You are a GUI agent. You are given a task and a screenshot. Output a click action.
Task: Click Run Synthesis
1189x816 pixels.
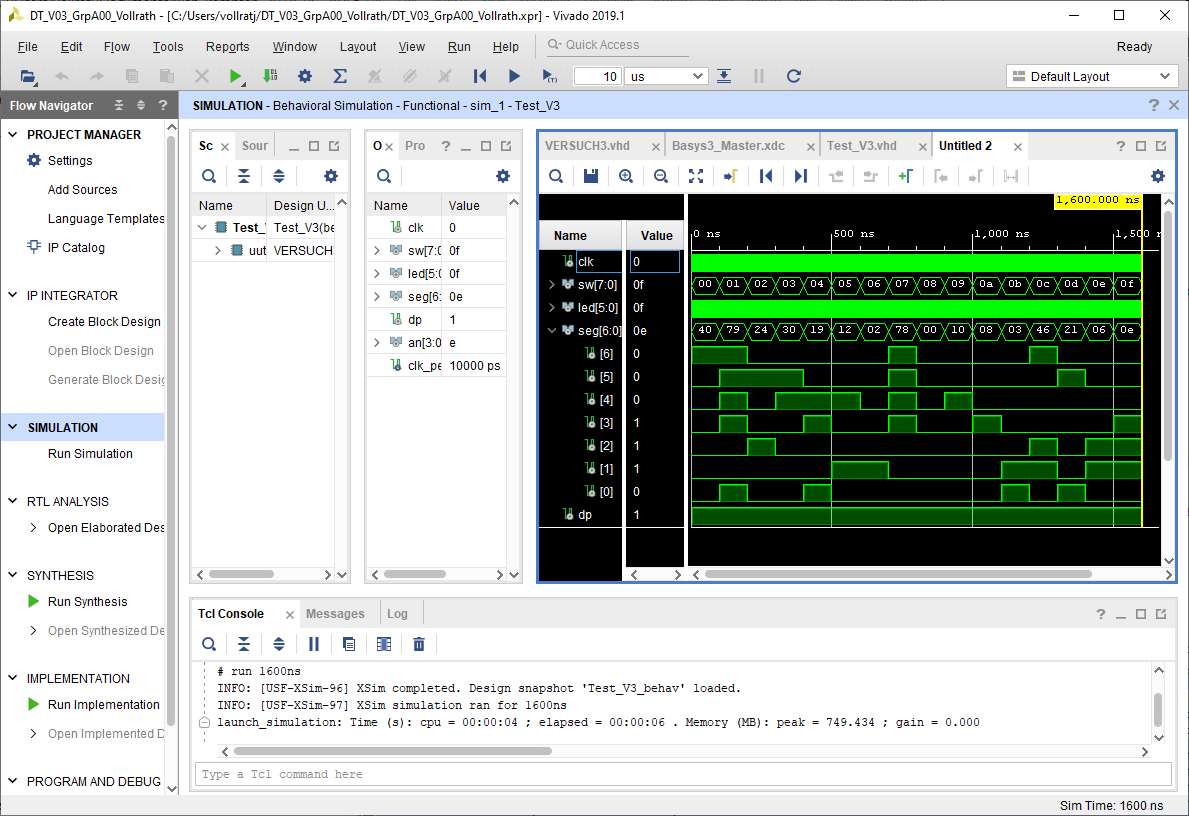(87, 601)
